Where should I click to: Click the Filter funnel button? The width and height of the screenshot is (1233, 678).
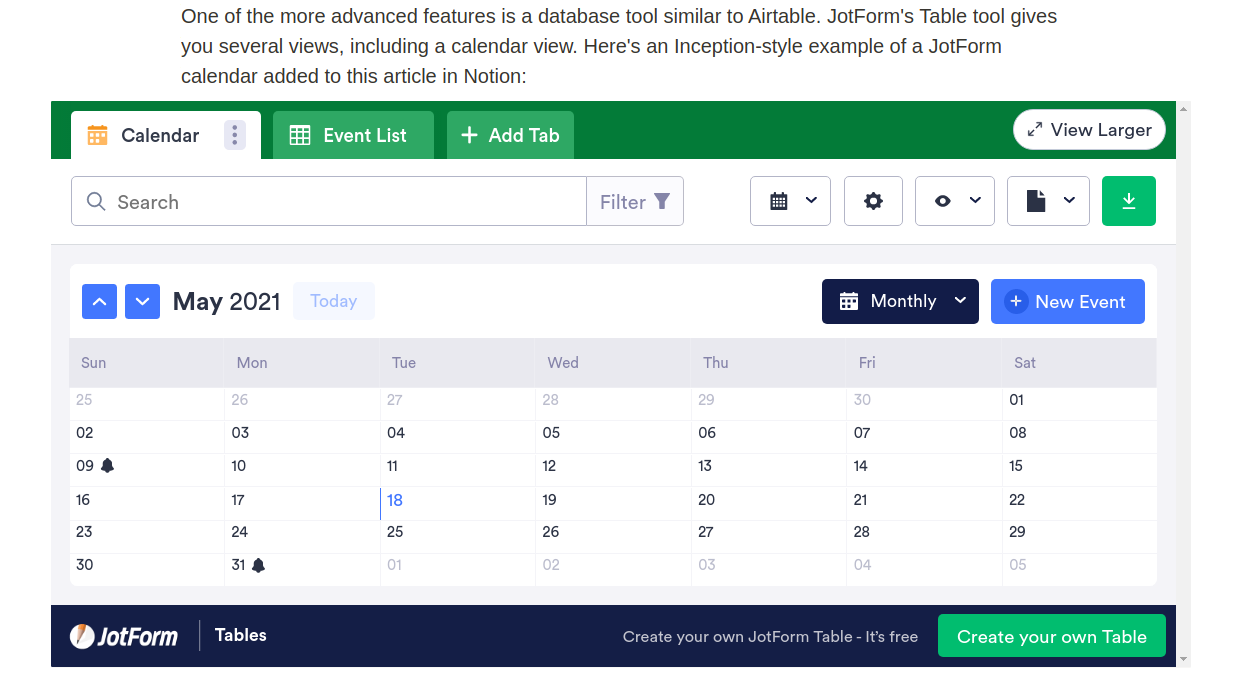coord(634,201)
